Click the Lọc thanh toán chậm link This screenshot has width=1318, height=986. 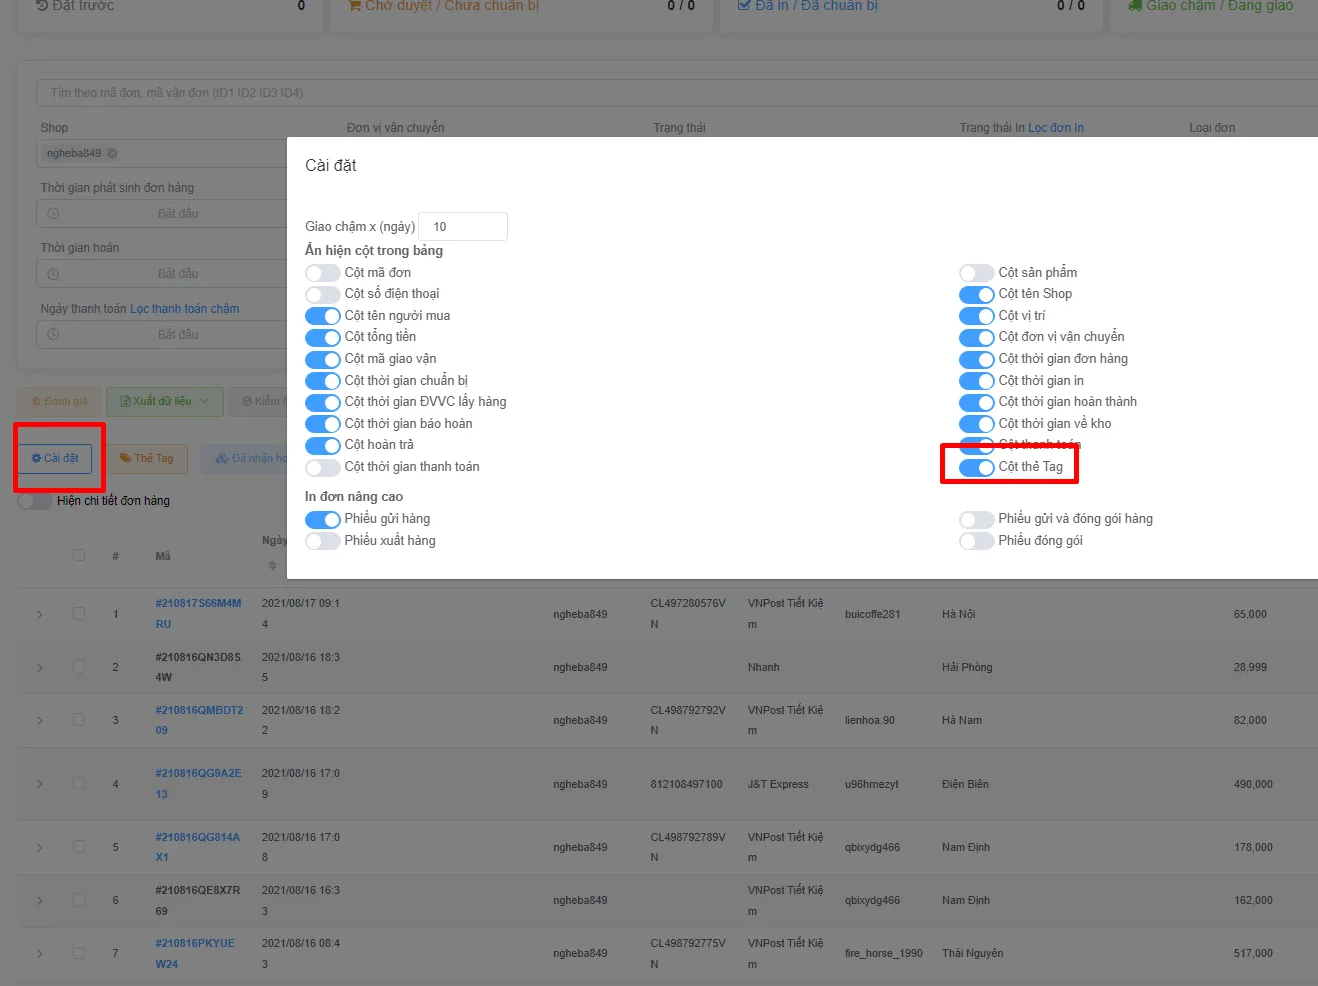click(x=185, y=309)
